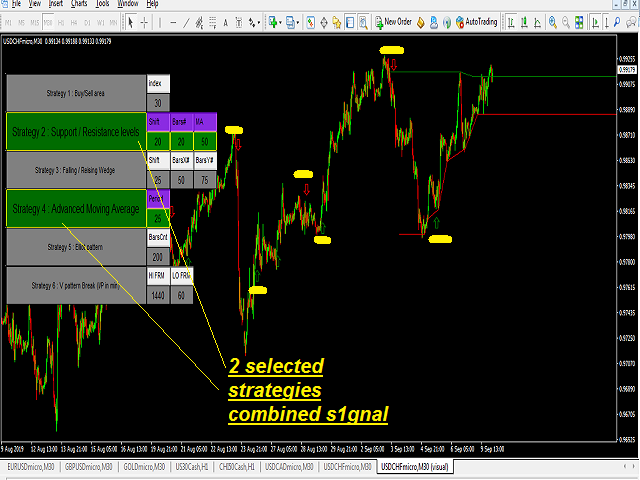Switch to CHI50Cash,H1 chart tab
This screenshot has width=640, height=480.
click(x=237, y=467)
